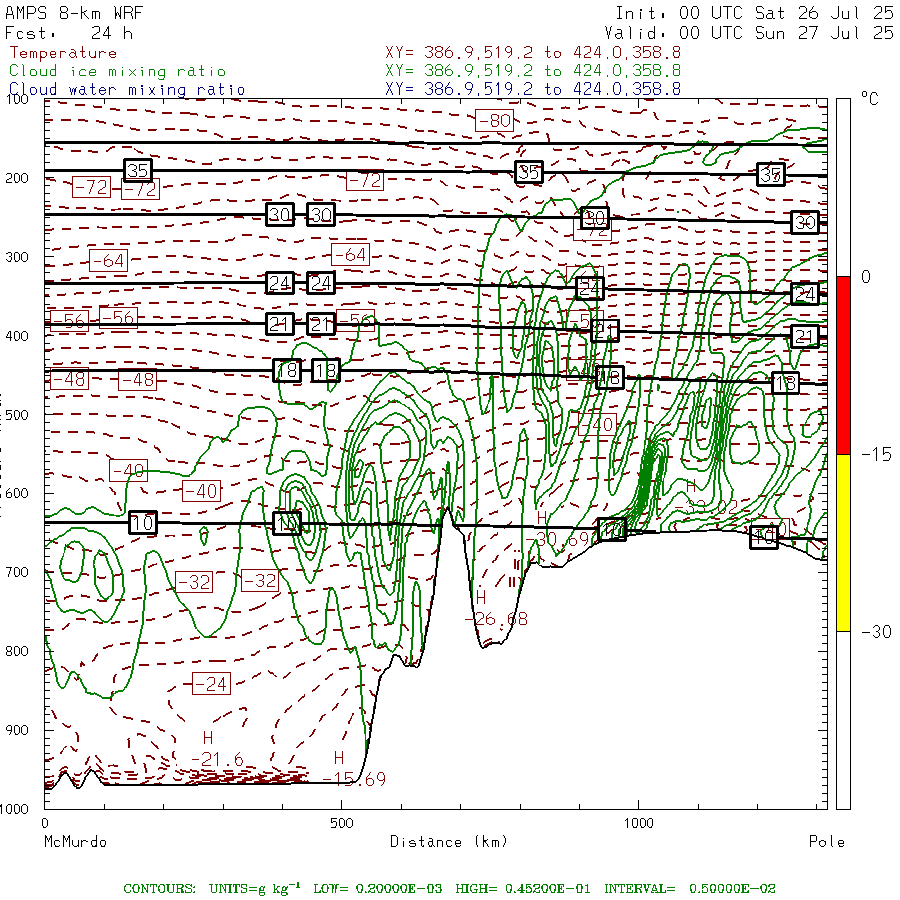Click the 'UNITS=g kg-1' footer text
900x900 pixels.
254,888
